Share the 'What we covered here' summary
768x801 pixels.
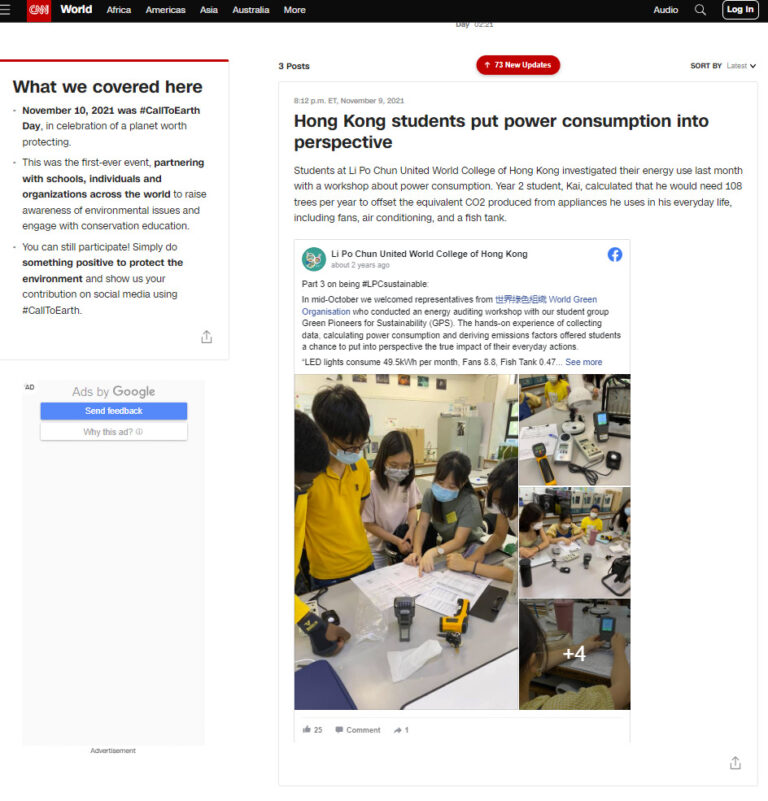pos(206,337)
